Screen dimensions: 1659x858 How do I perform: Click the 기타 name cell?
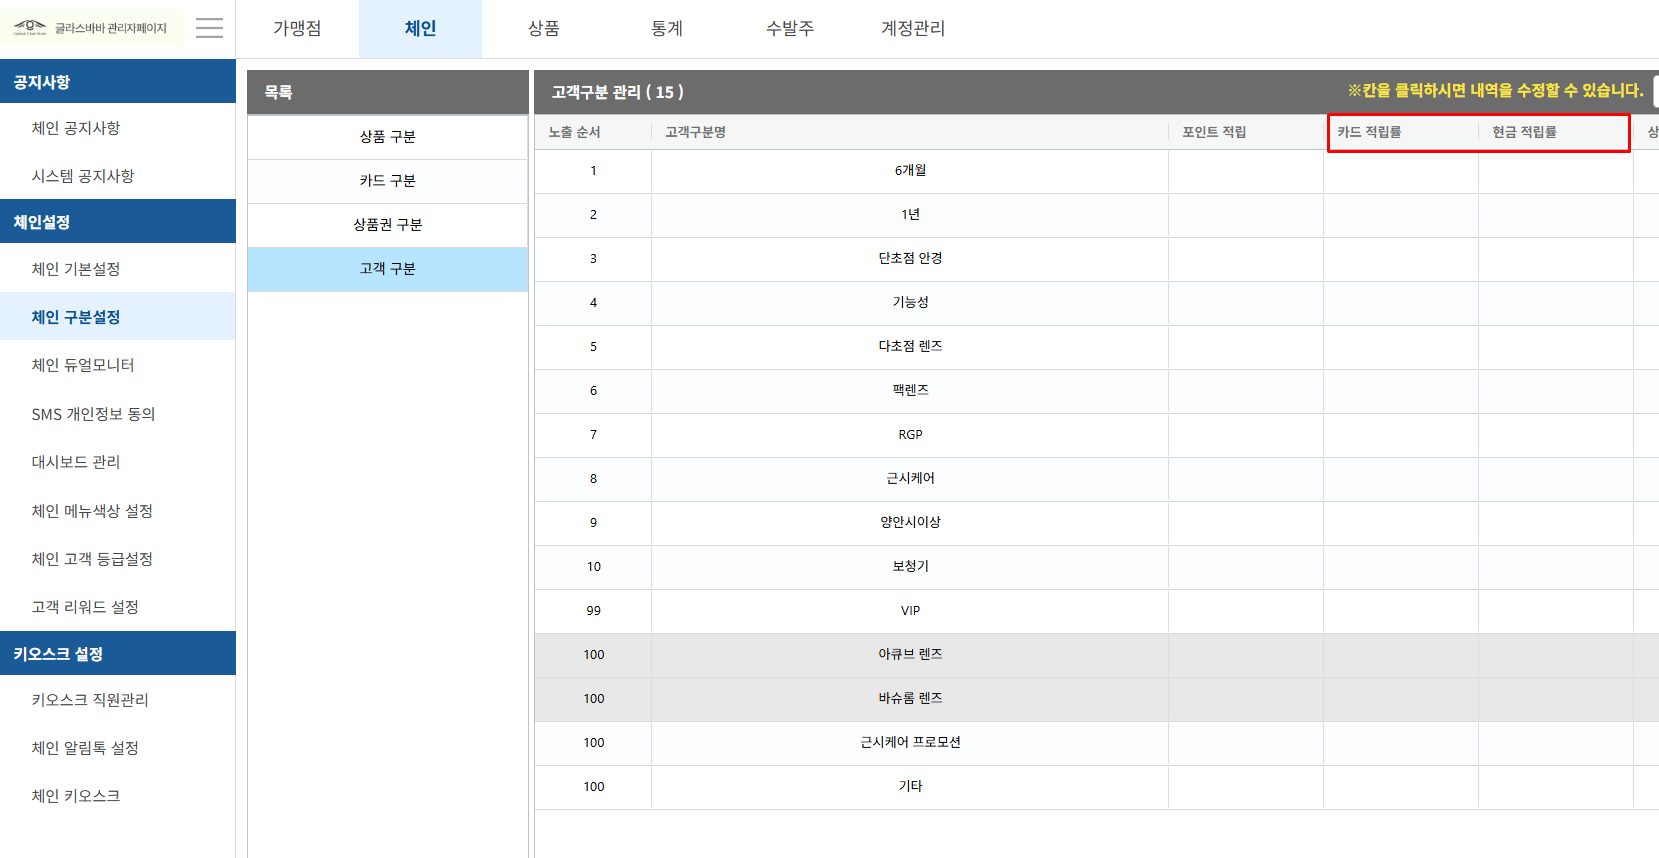pyautogui.click(x=910, y=787)
